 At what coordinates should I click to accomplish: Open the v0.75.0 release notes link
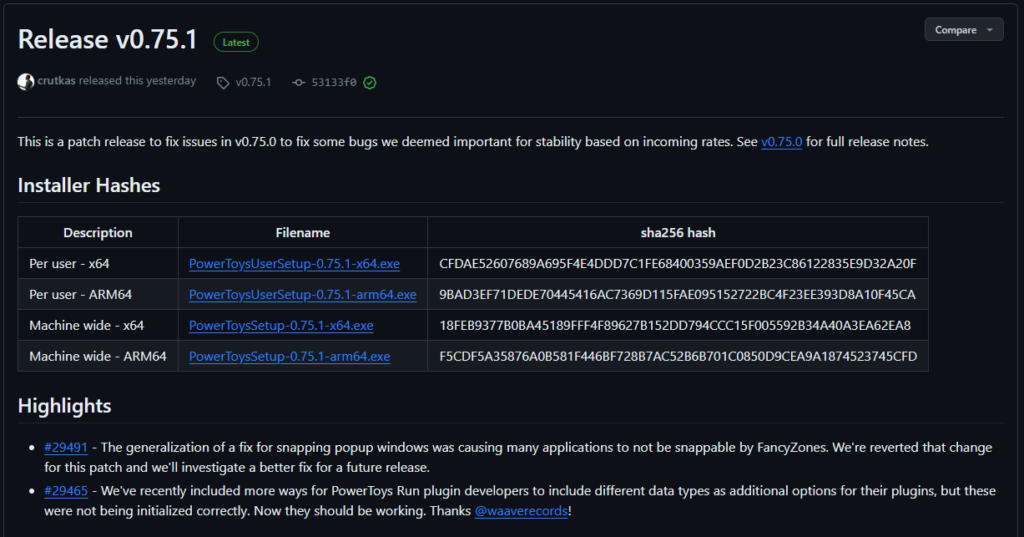point(781,142)
